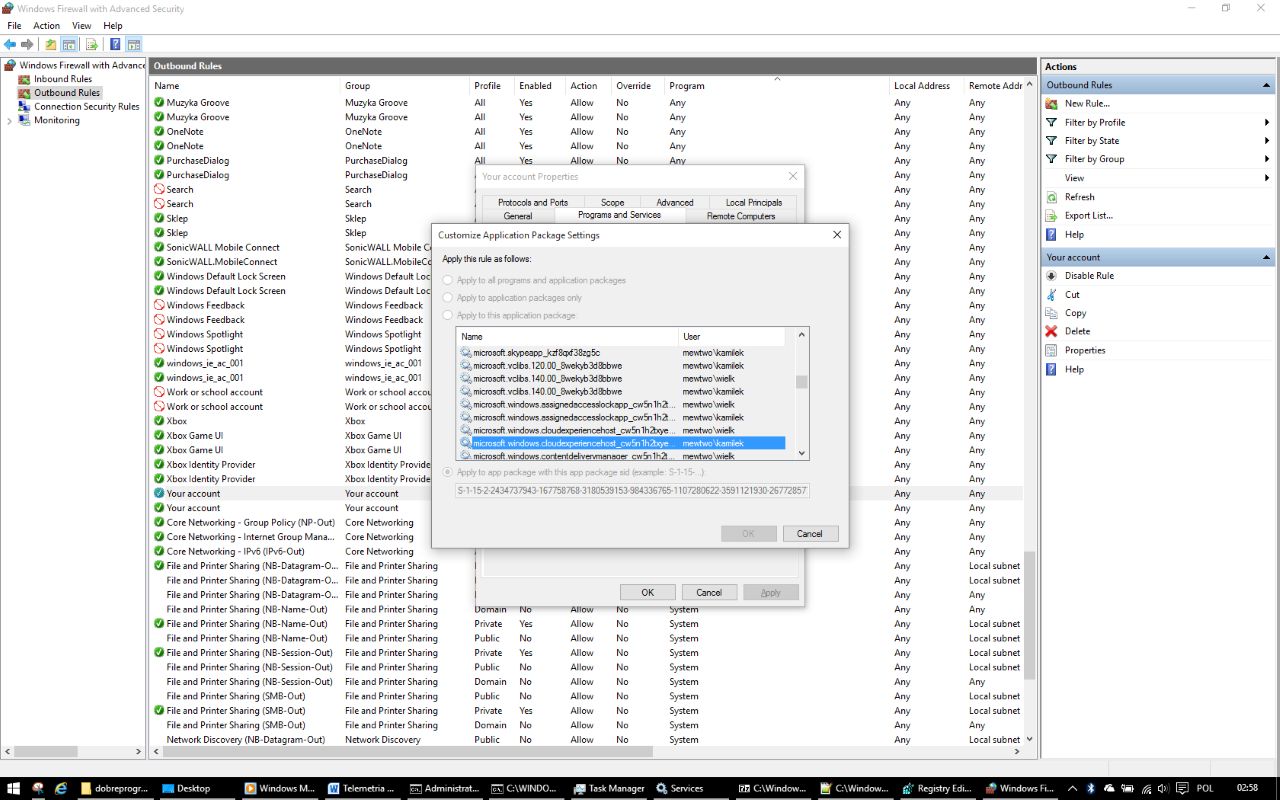Open the Action menu

coord(46,25)
